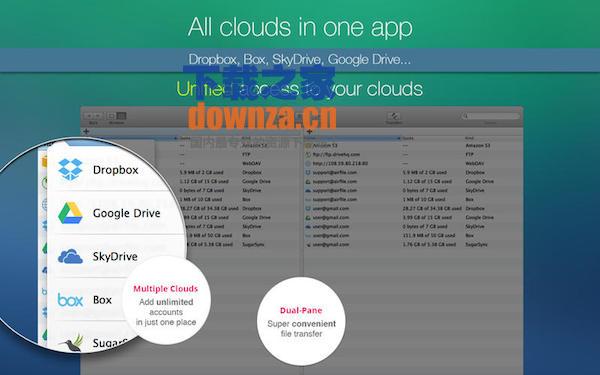Screen dimensions: 600x375
Task: Select the SkyDrive cloud logo
Action: [70, 256]
